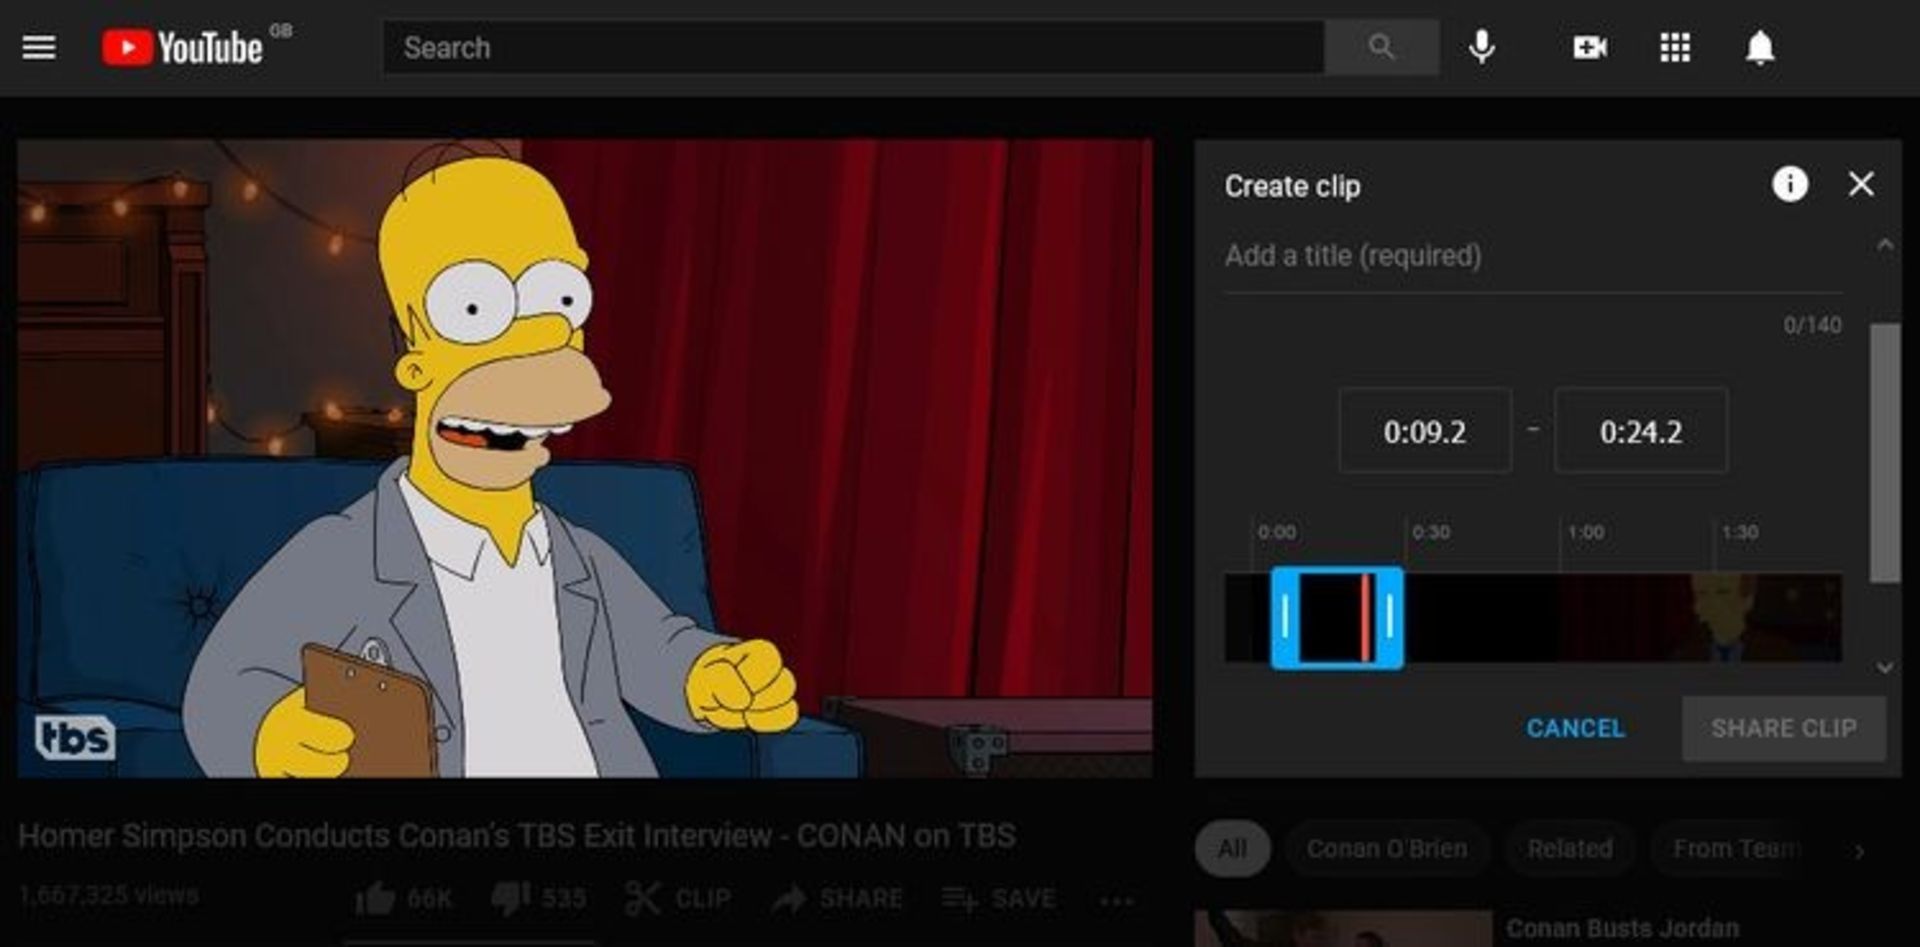Save video to playlist with SAVE
The image size is (1920, 947).
998,898
